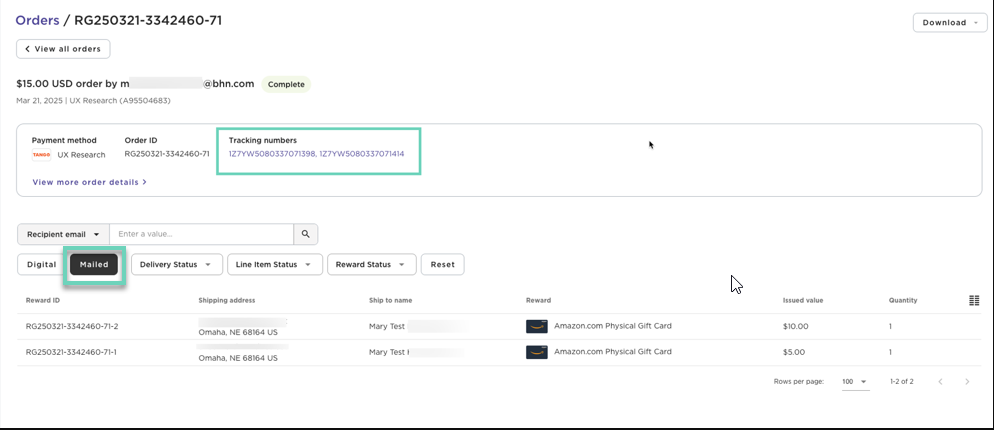Click the search magnifier icon button

(x=305, y=234)
